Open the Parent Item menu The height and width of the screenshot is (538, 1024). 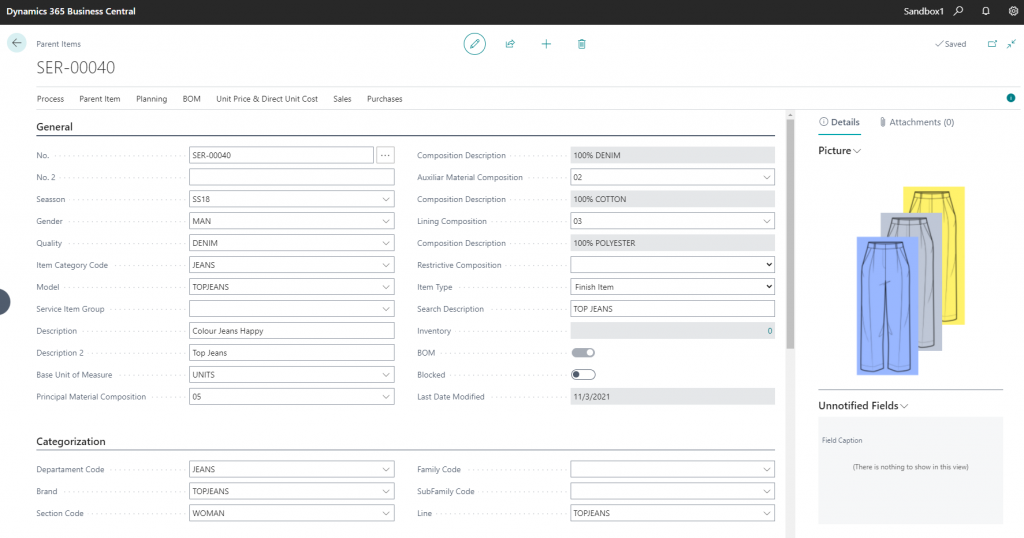pos(100,99)
